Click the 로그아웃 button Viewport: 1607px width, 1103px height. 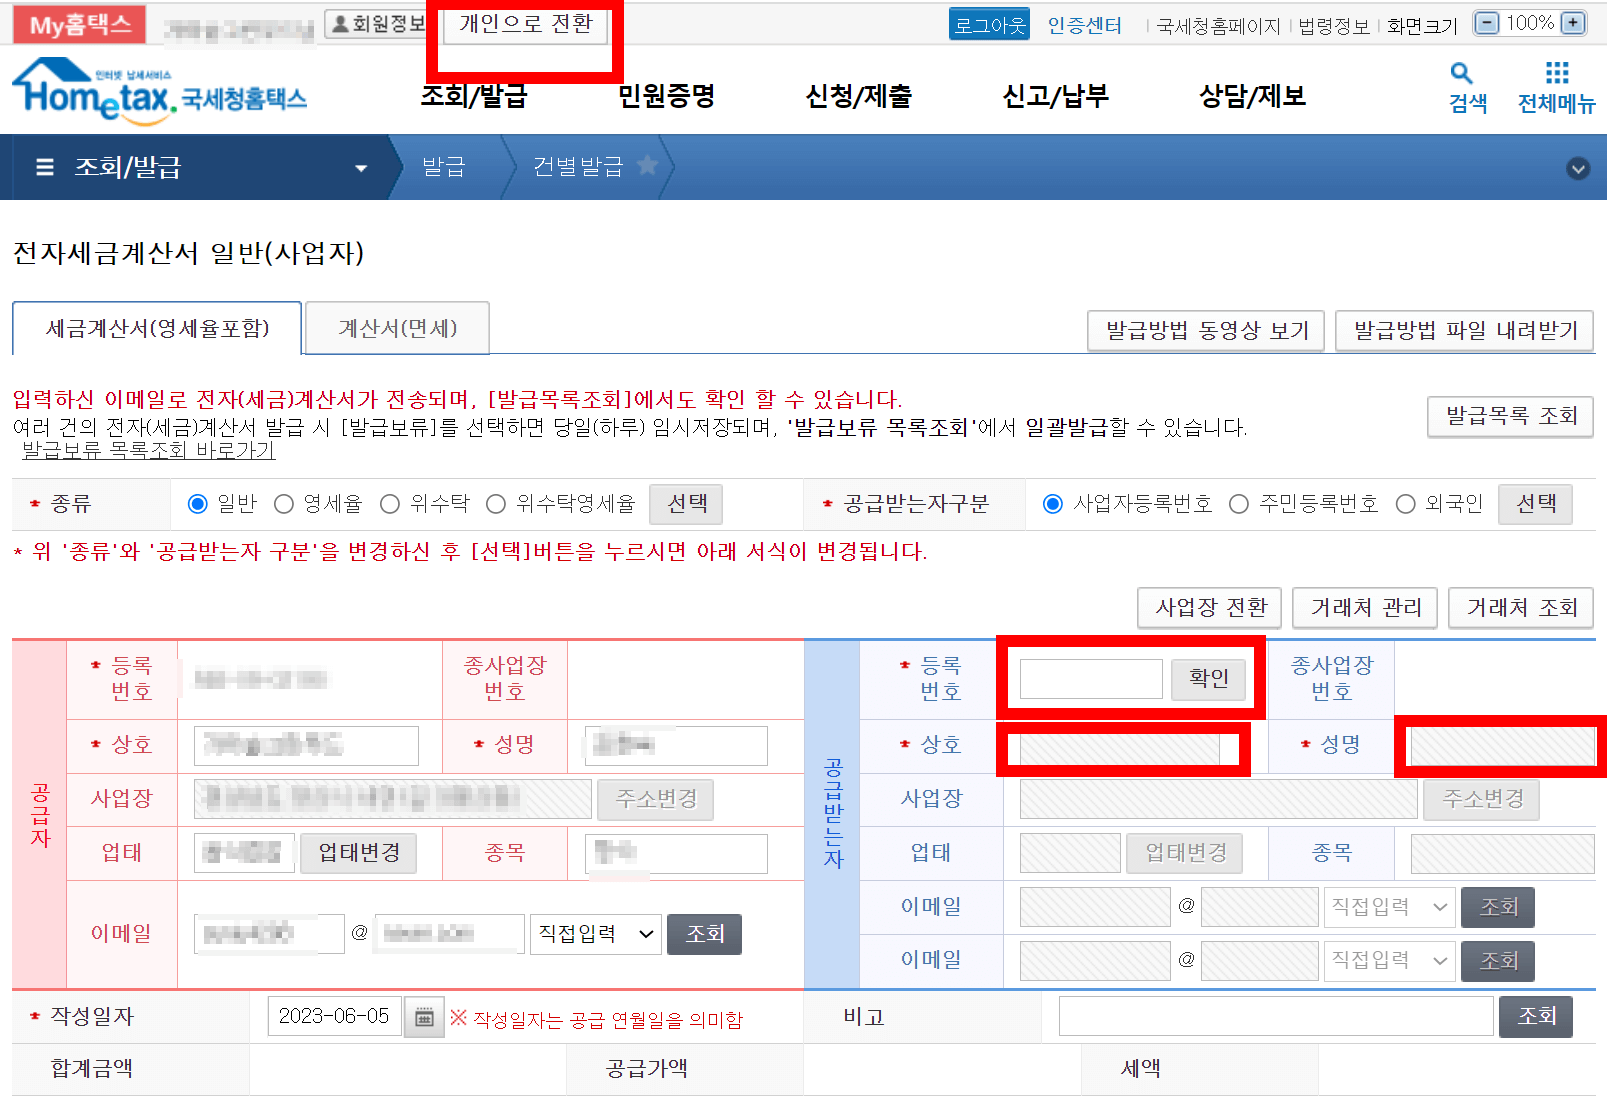click(x=989, y=25)
